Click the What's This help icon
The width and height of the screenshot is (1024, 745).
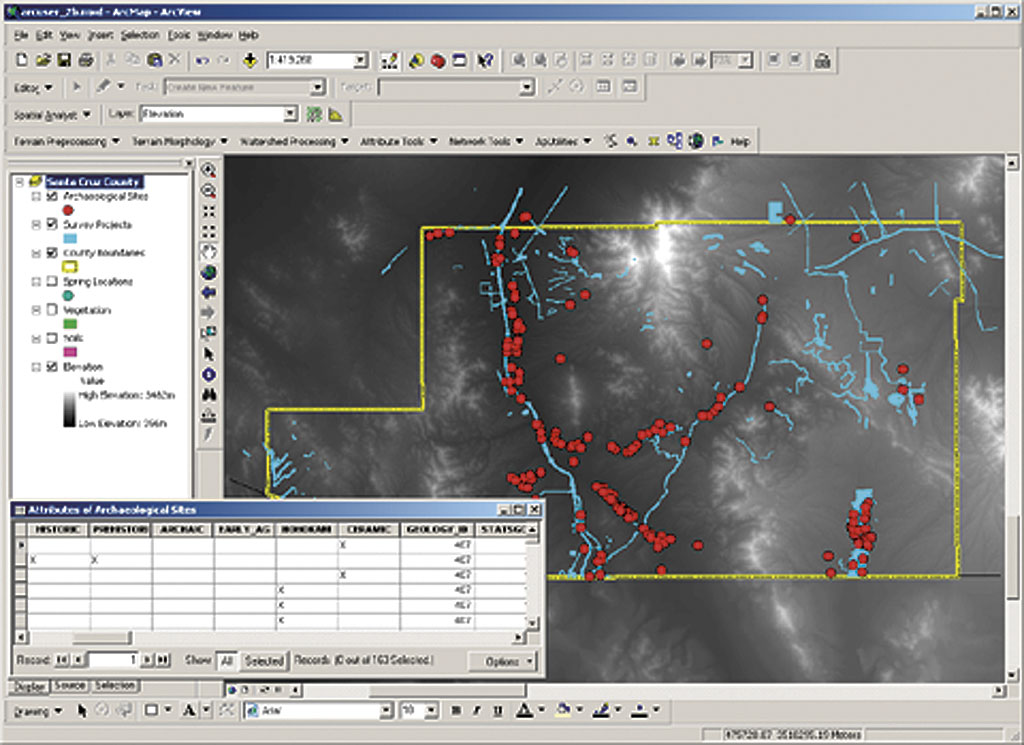pyautogui.click(x=486, y=61)
